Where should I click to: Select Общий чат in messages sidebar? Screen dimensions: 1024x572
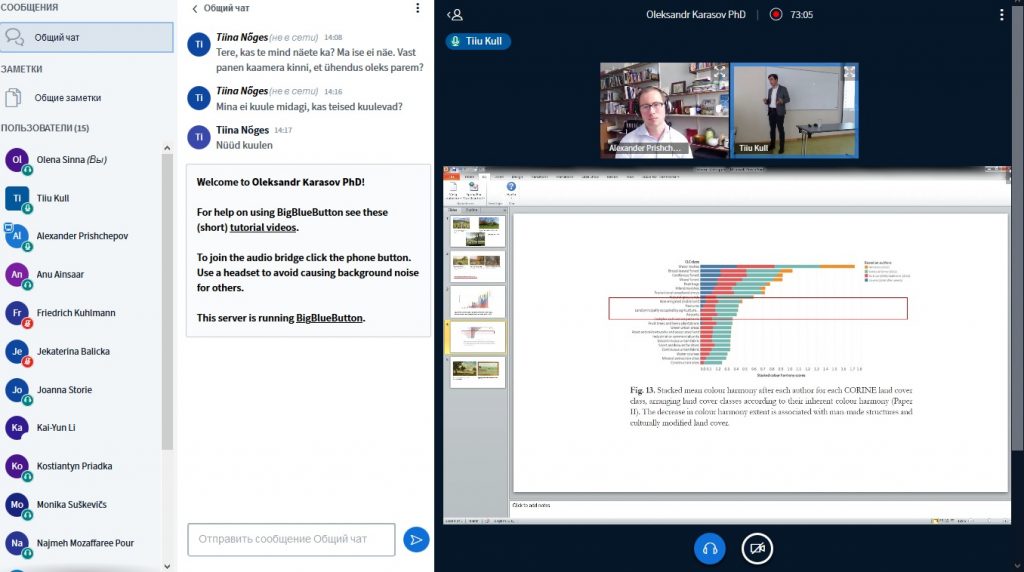click(87, 38)
